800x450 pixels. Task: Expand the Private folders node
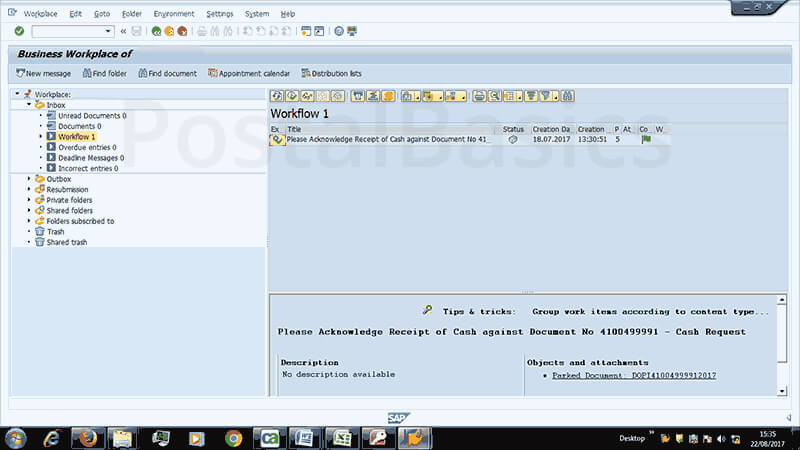(29, 200)
